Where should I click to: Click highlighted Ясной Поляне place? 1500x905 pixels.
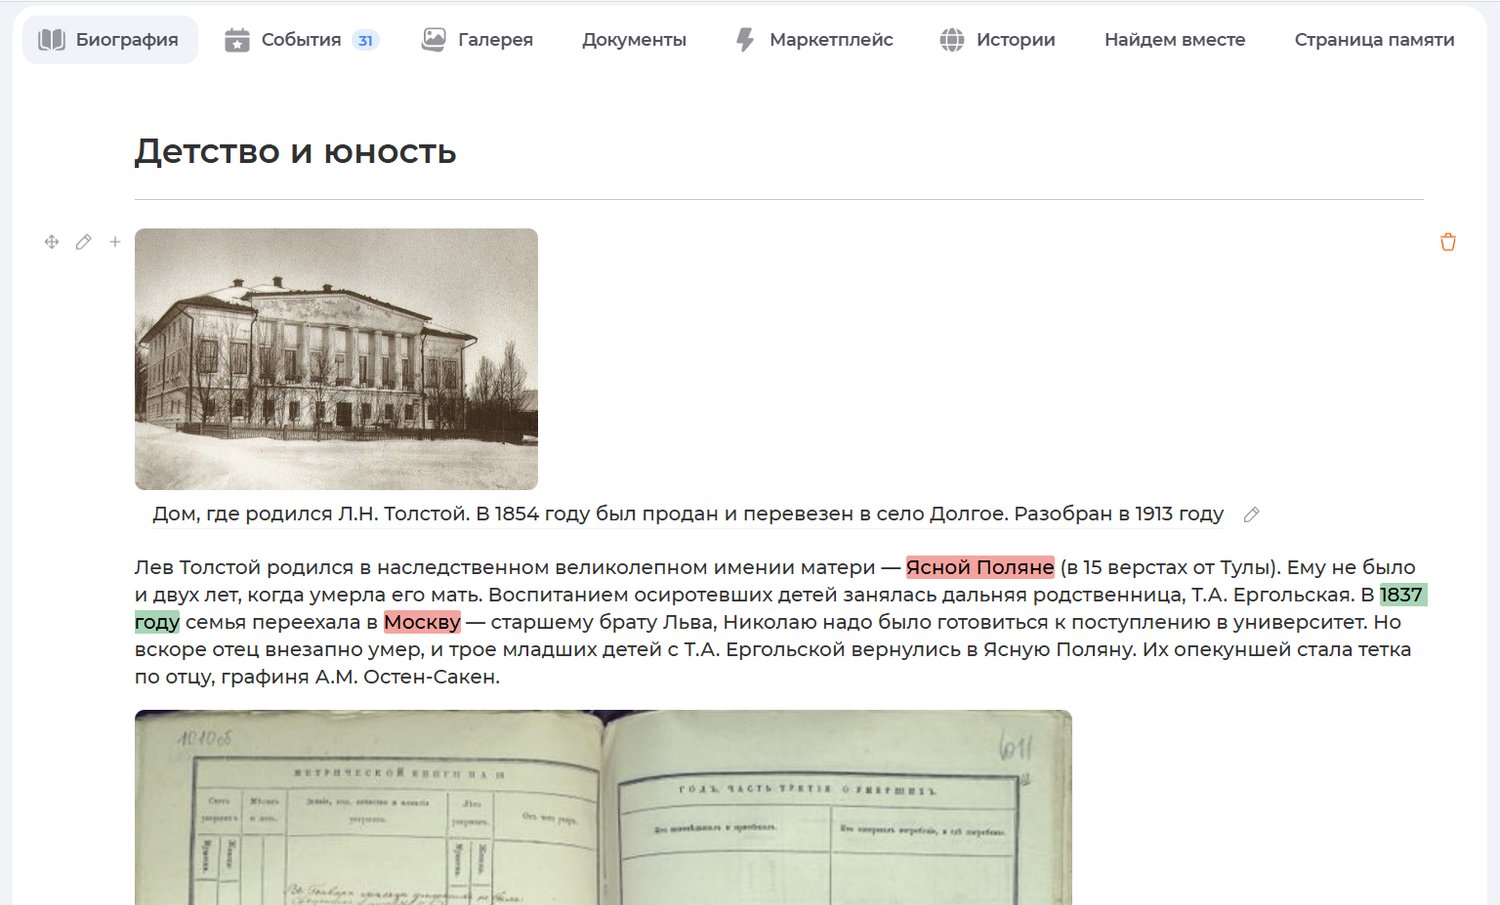point(980,567)
